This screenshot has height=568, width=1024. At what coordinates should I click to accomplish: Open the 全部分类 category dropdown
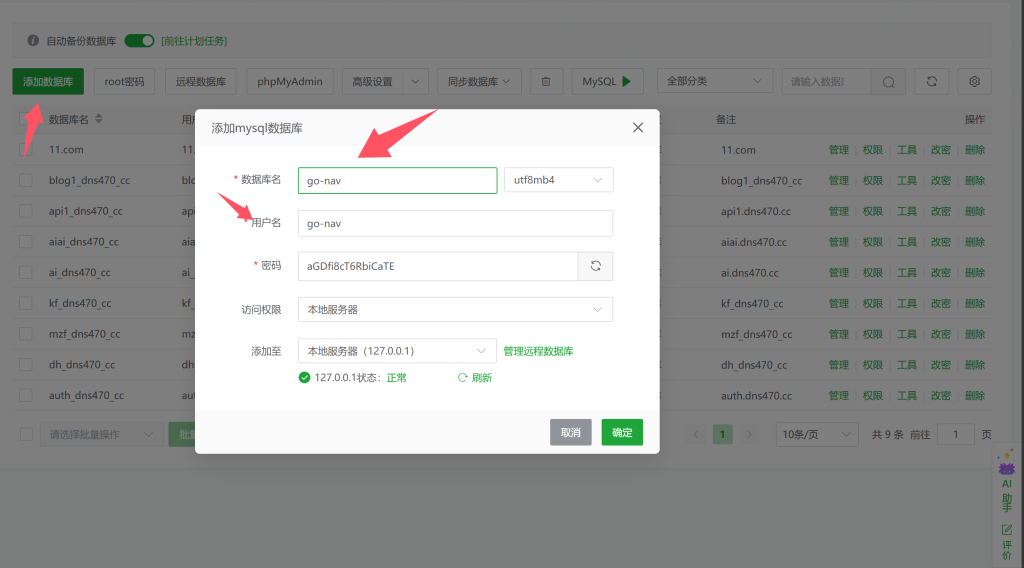click(x=714, y=81)
